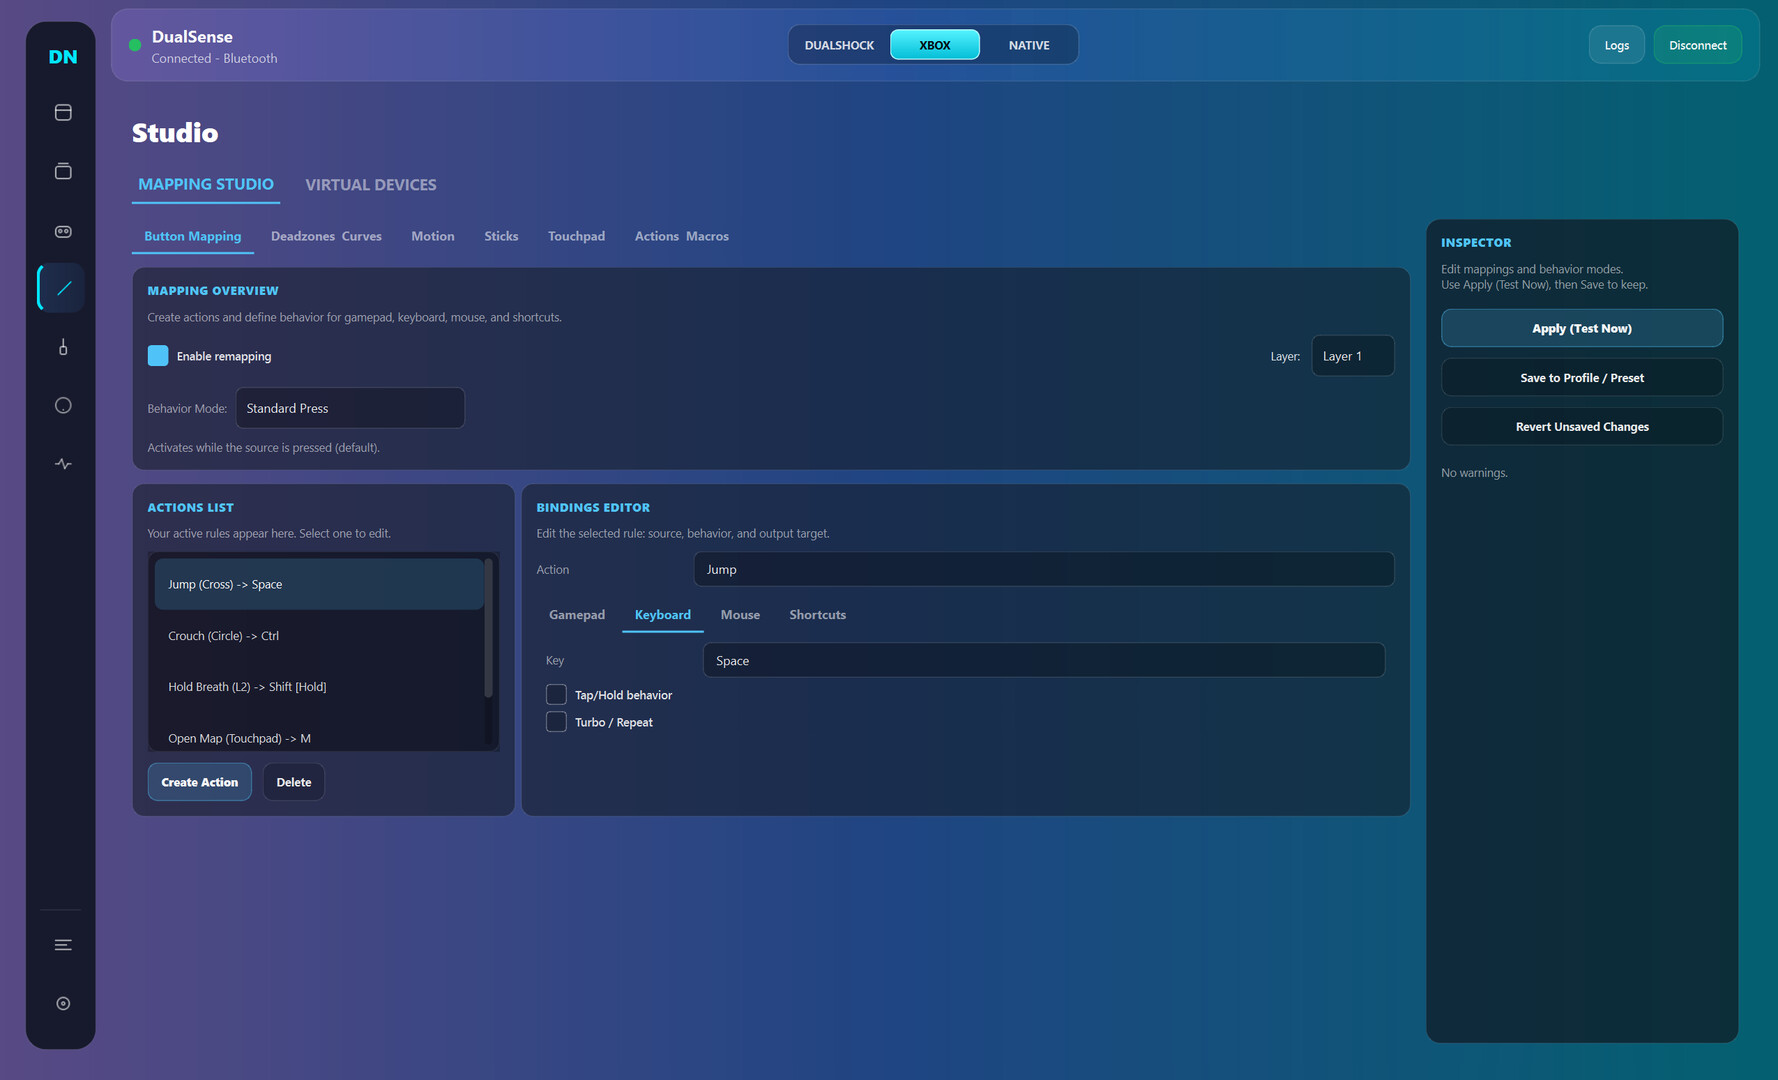This screenshot has height=1080, width=1778.
Task: Switch to the Virtual Devices tab
Action: coord(370,185)
